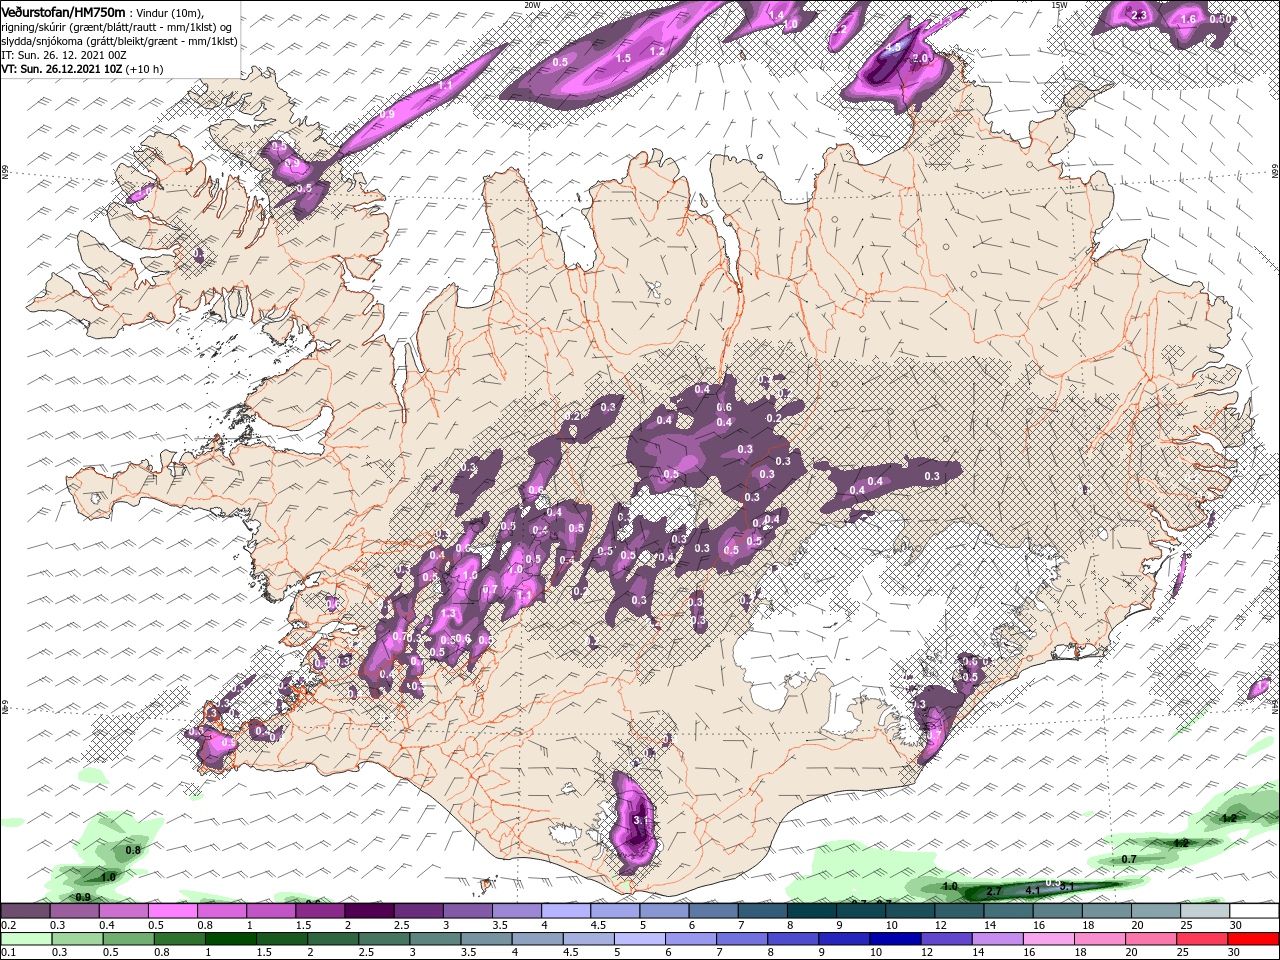Click the 0.50 value at the top right edge

pyautogui.click(x=1220, y=19)
